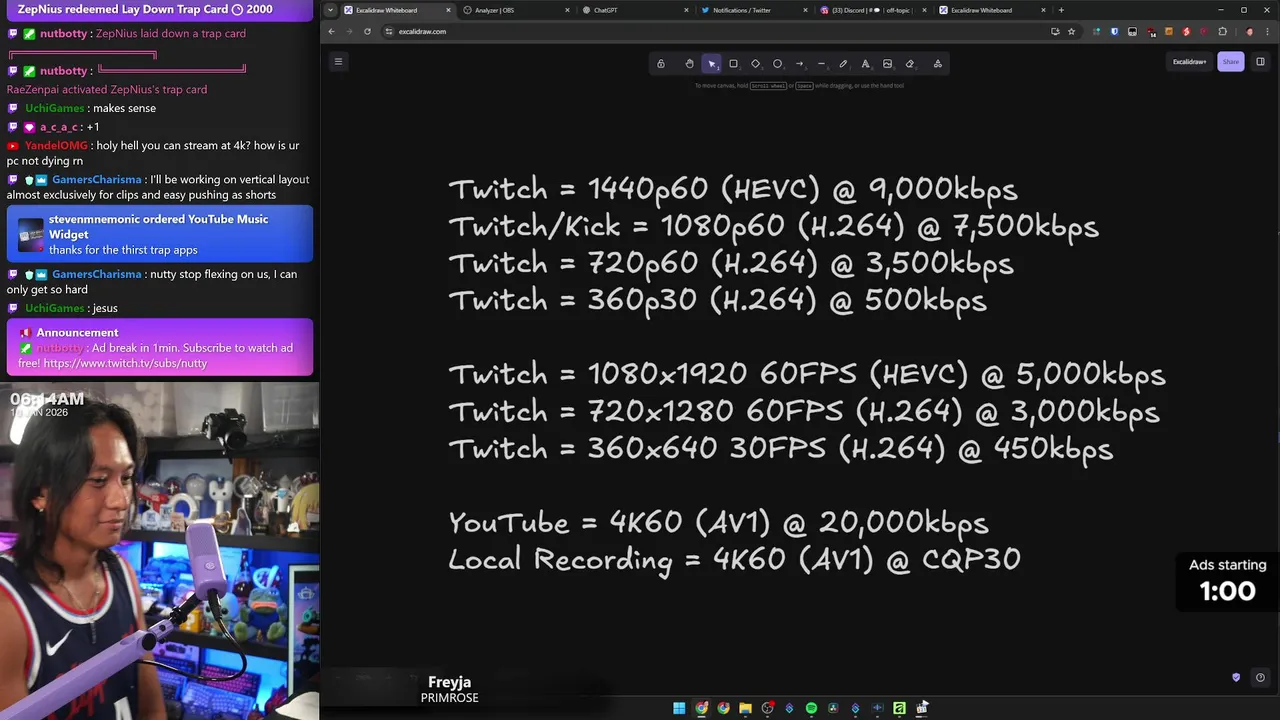This screenshot has height=720, width=1280.
Task: Select the Rectangle shape tool
Action: point(733,63)
